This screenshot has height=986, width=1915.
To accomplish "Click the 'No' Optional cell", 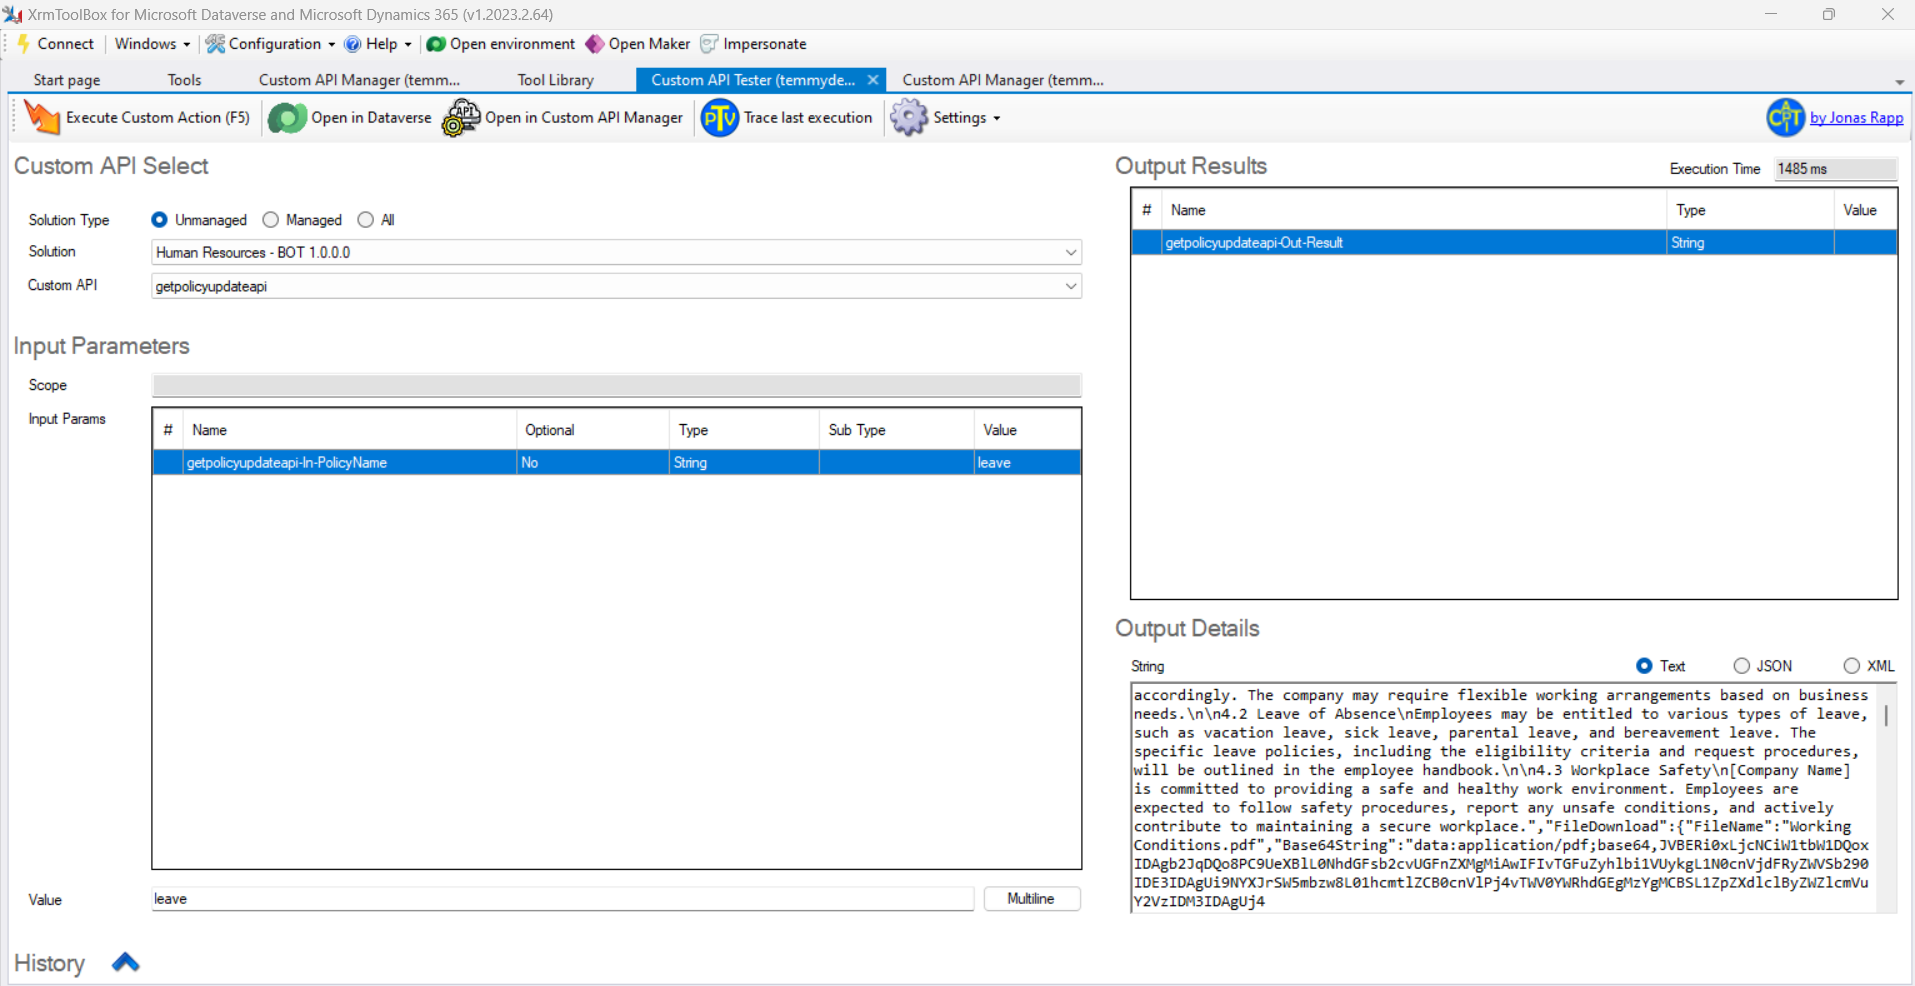I will point(592,462).
